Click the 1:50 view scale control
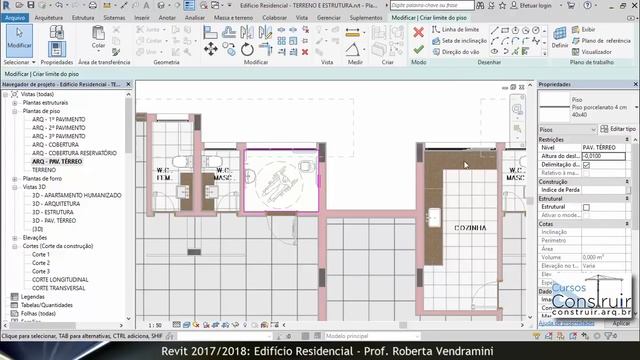This screenshot has width=640, height=360. 155,325
